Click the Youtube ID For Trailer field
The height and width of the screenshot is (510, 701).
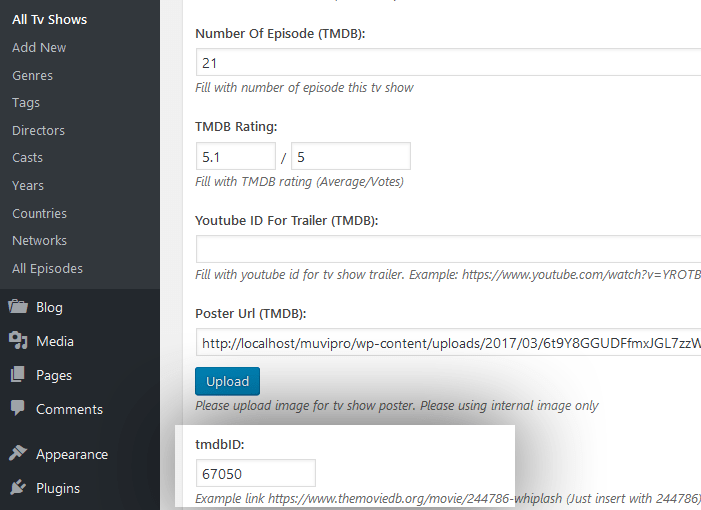pyautogui.click(x=448, y=249)
